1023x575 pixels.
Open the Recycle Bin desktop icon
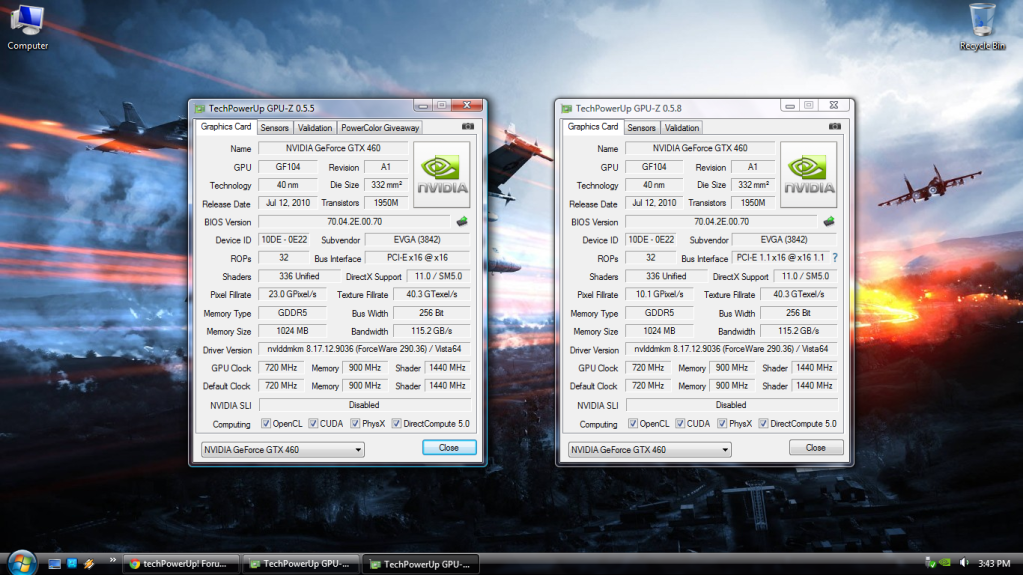(x=982, y=27)
